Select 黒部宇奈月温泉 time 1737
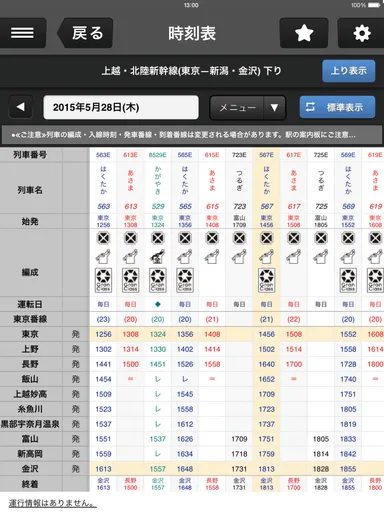The image size is (384, 512). [x=266, y=424]
